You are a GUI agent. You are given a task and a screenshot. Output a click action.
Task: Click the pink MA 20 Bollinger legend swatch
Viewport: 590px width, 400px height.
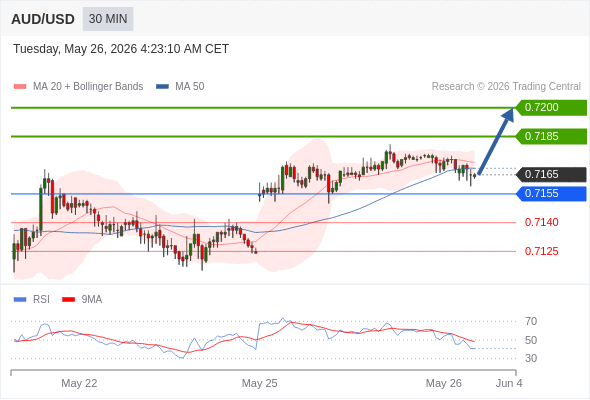pos(20,87)
